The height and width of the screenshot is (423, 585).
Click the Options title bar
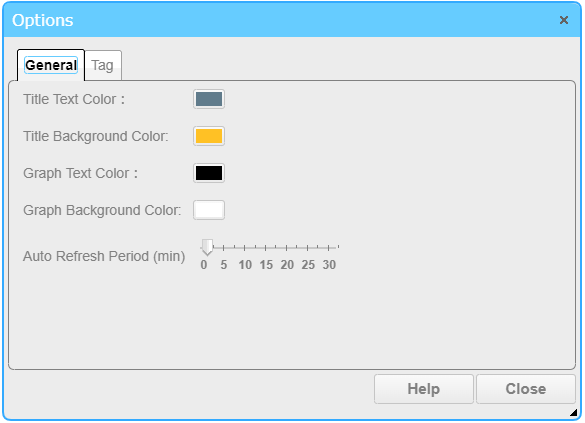click(292, 20)
